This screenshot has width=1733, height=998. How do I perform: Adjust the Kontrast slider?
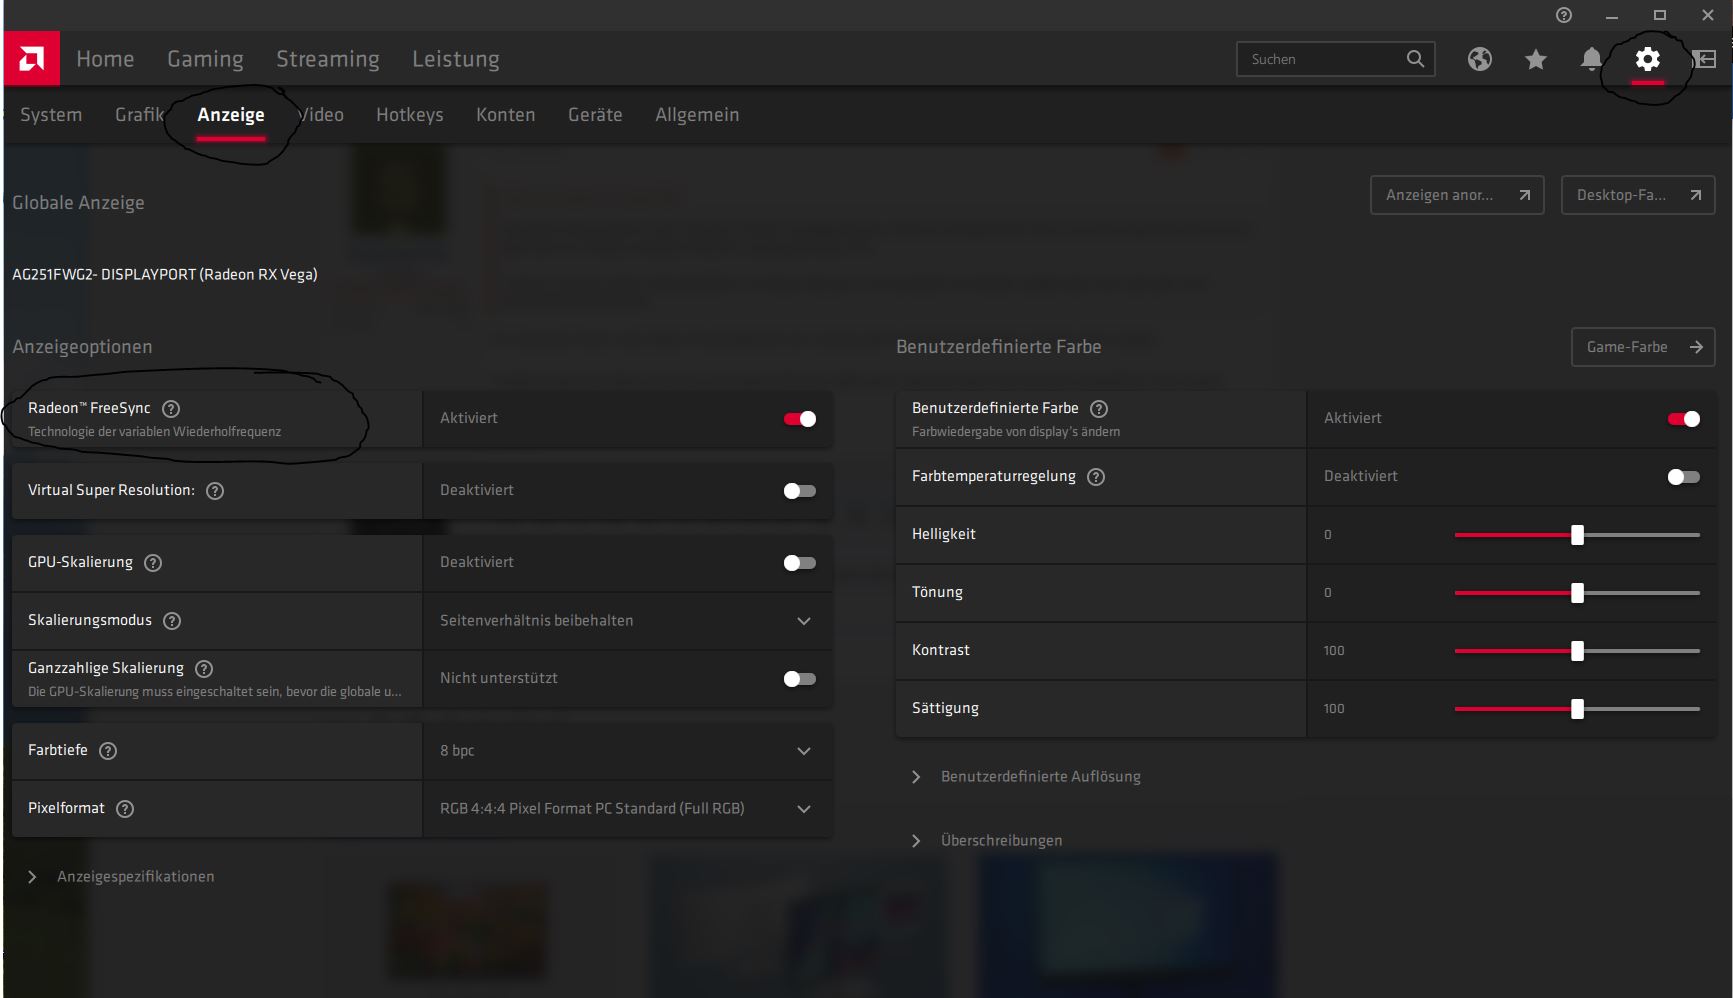tap(1577, 651)
